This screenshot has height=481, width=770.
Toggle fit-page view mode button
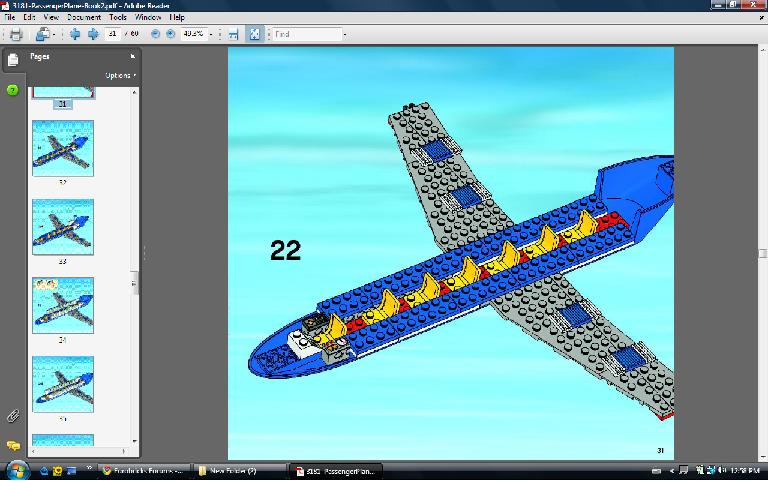(255, 34)
